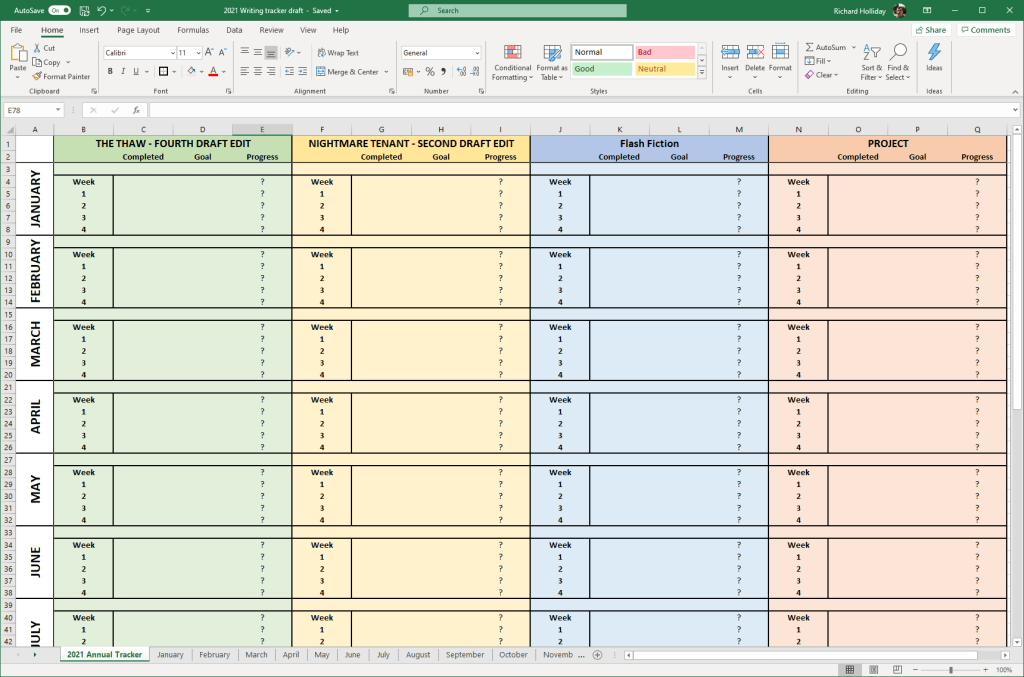Apply the Good cell style swatch
Image resolution: width=1024 pixels, height=677 pixels.
(601, 69)
